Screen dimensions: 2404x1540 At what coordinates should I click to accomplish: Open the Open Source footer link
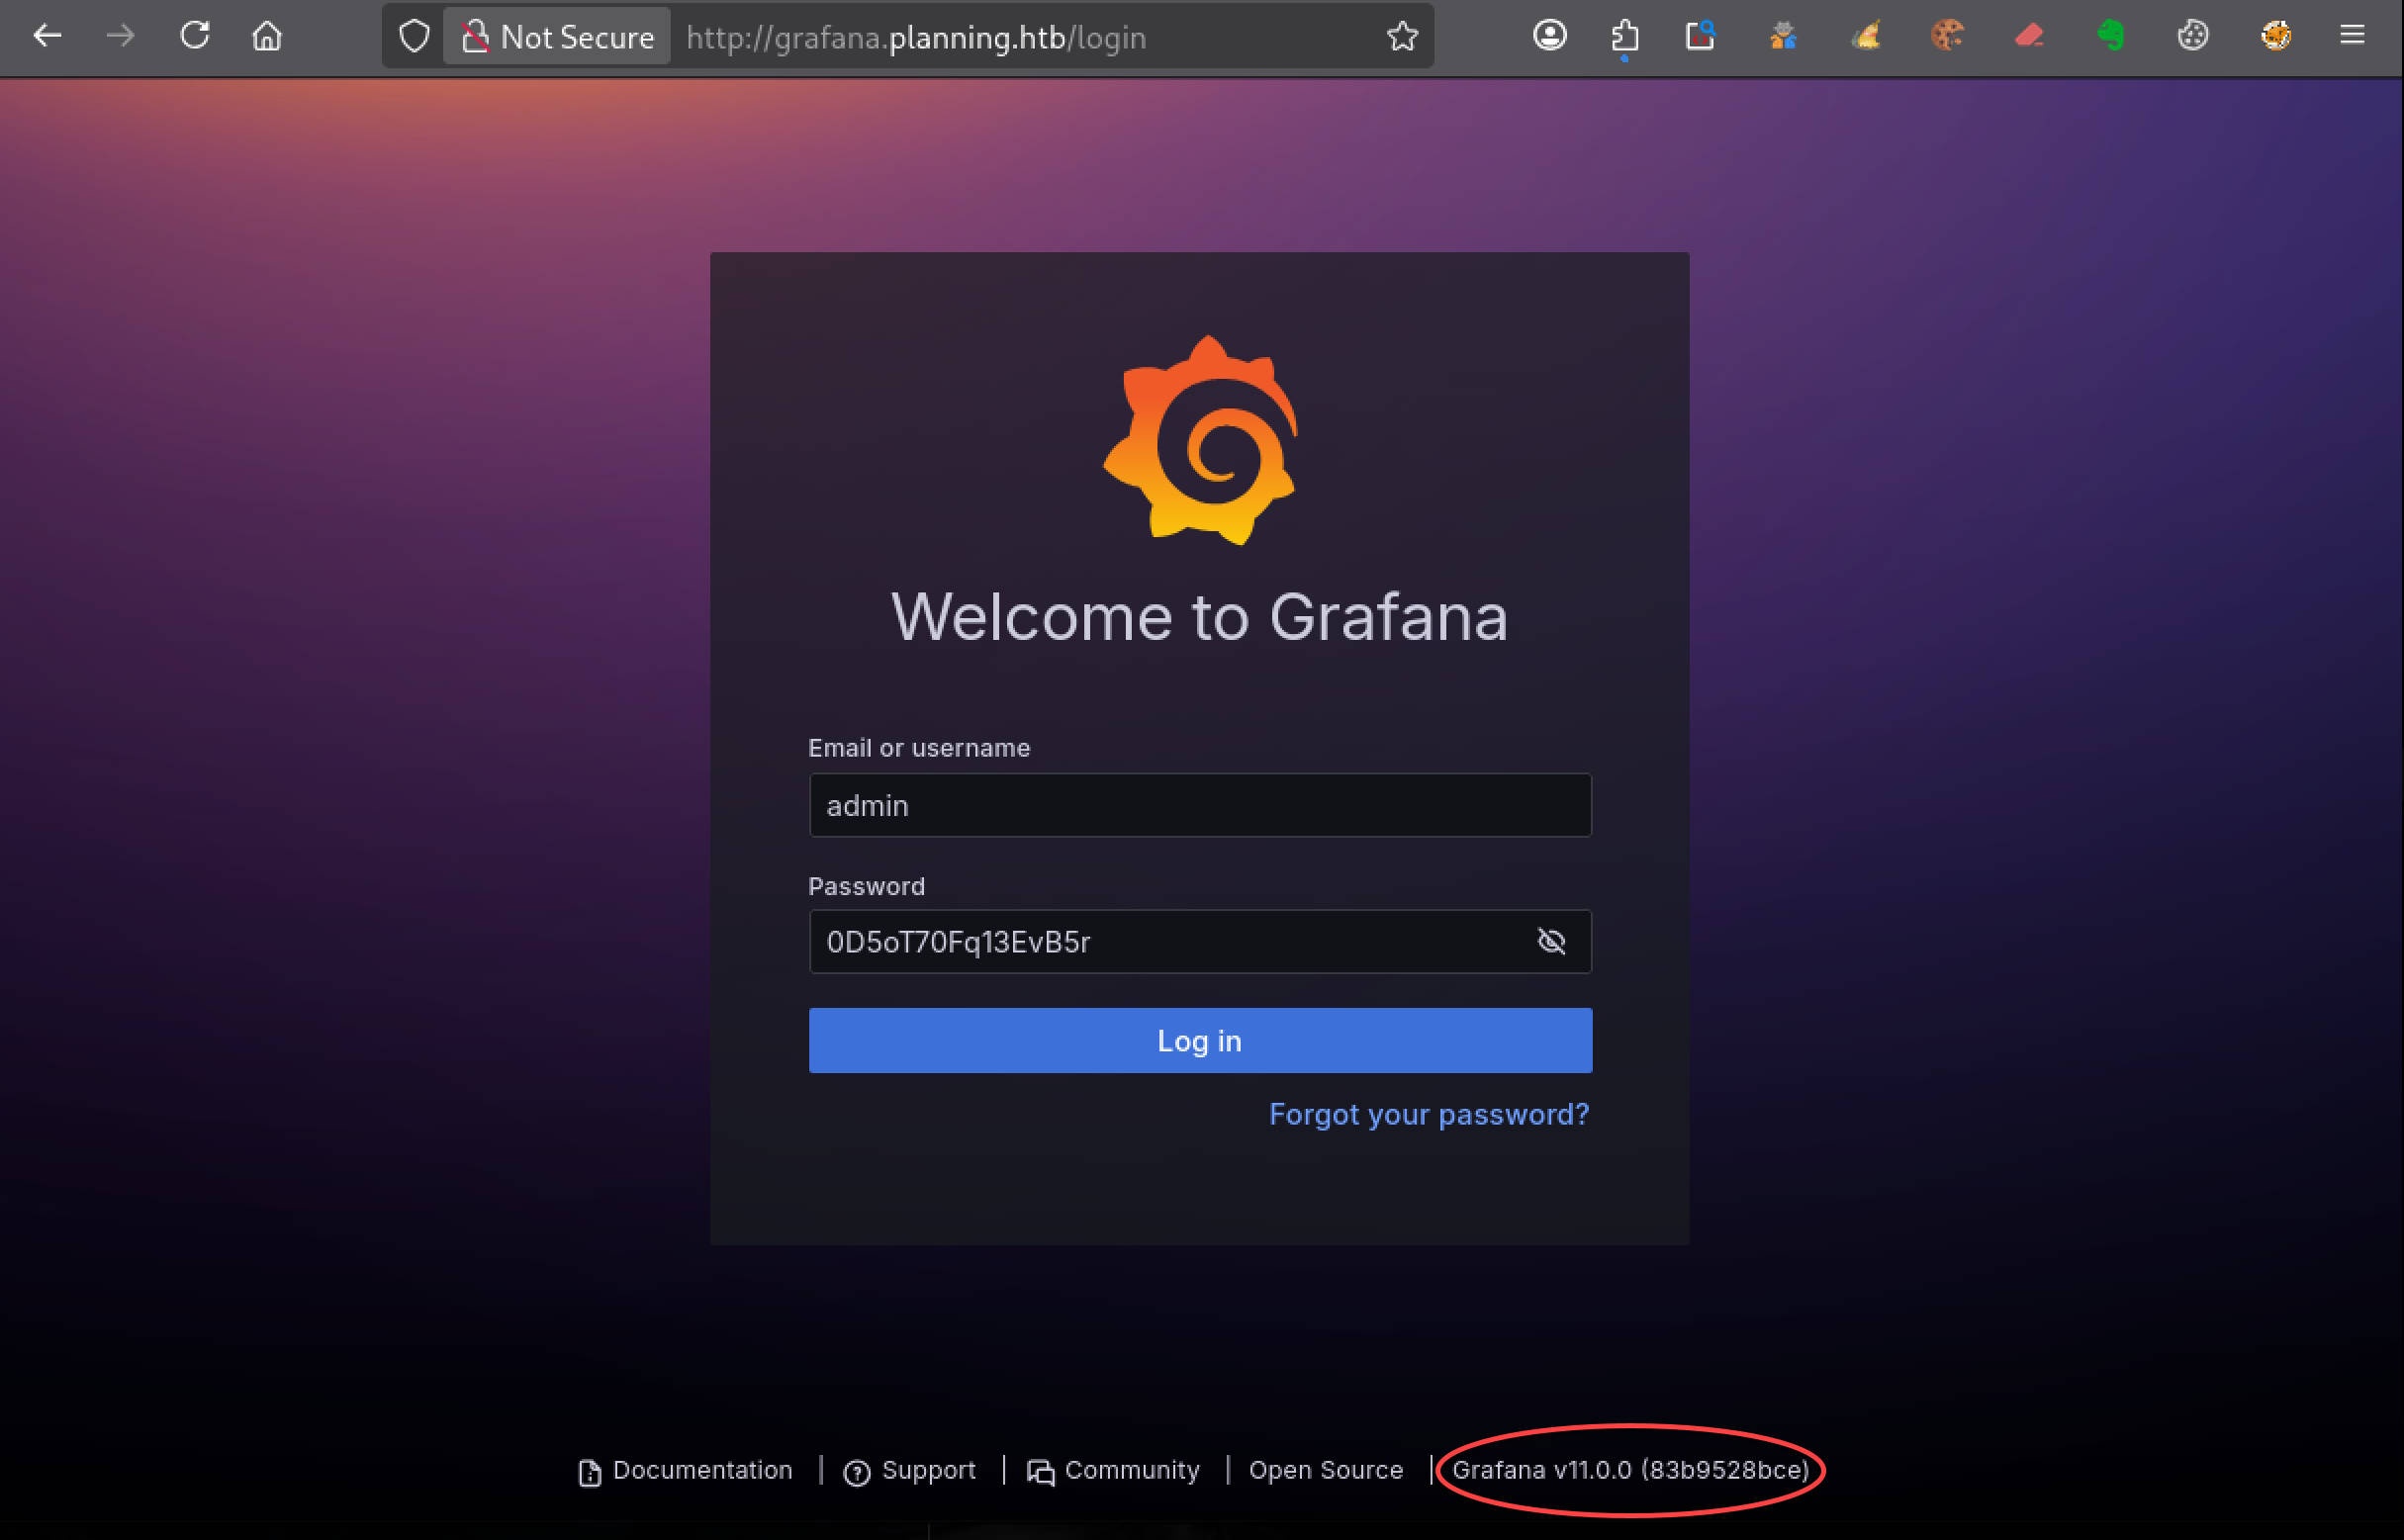[x=1326, y=1470]
